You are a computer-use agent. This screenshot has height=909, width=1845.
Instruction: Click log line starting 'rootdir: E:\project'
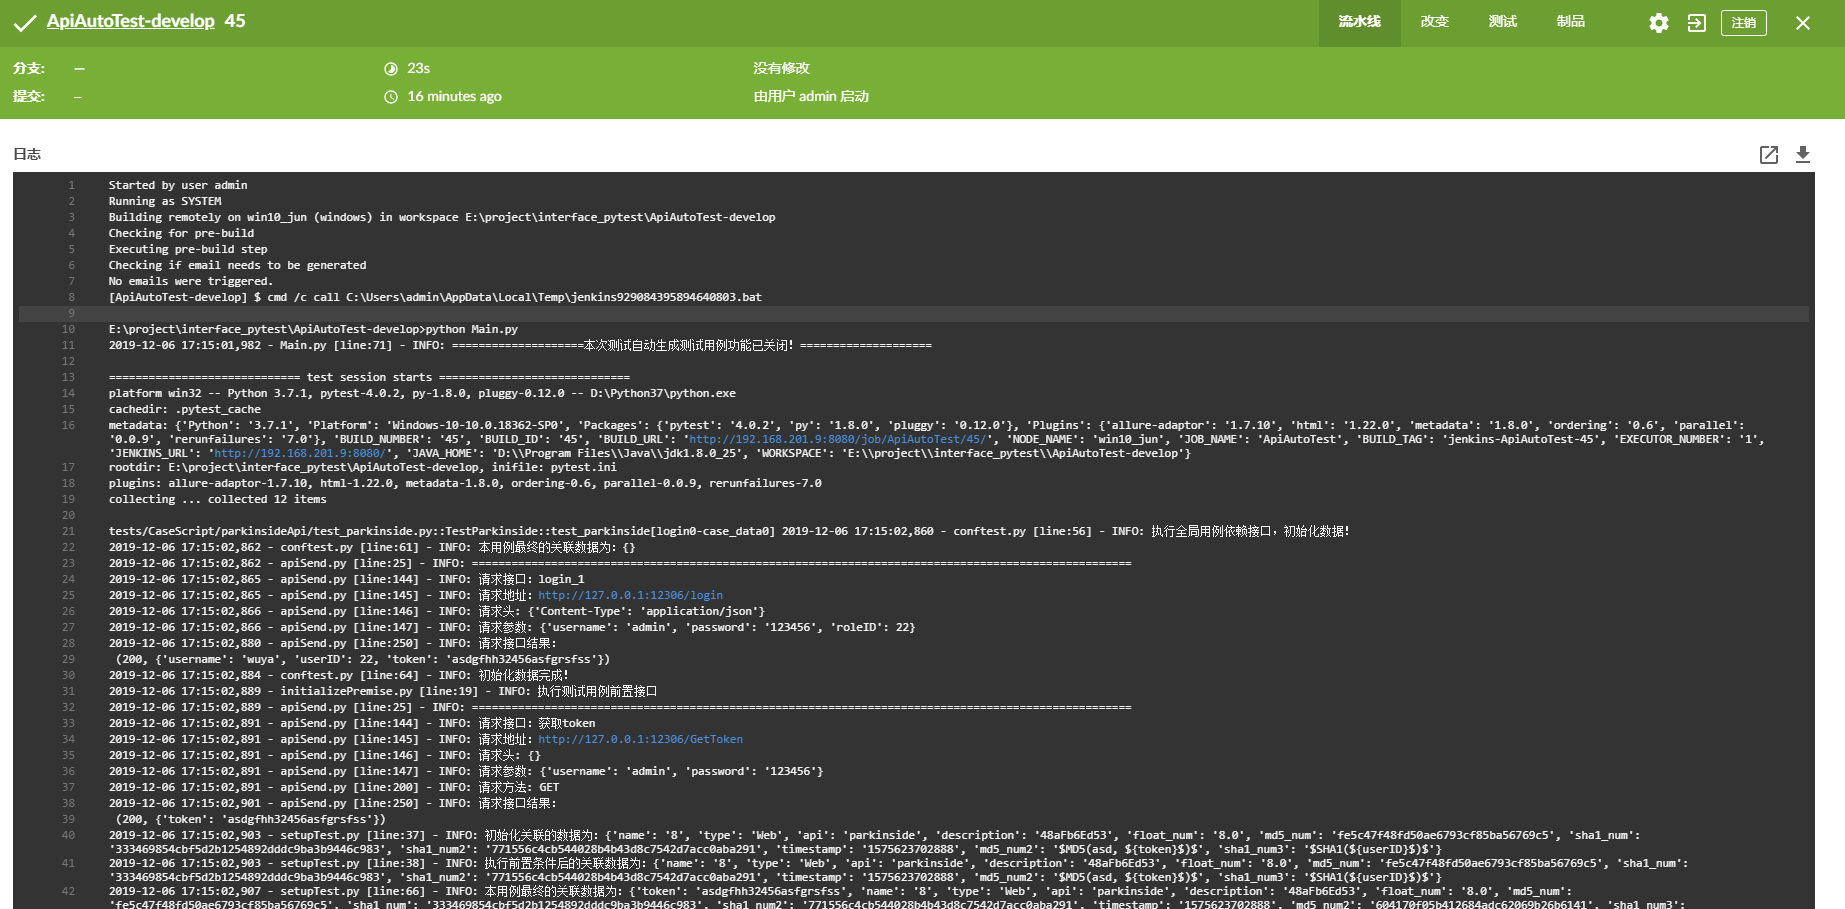362,467
